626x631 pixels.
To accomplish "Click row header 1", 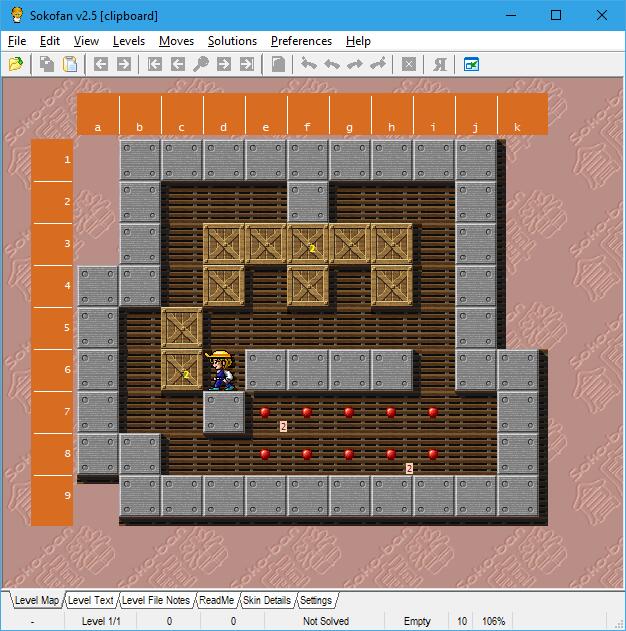I will coord(52,160).
